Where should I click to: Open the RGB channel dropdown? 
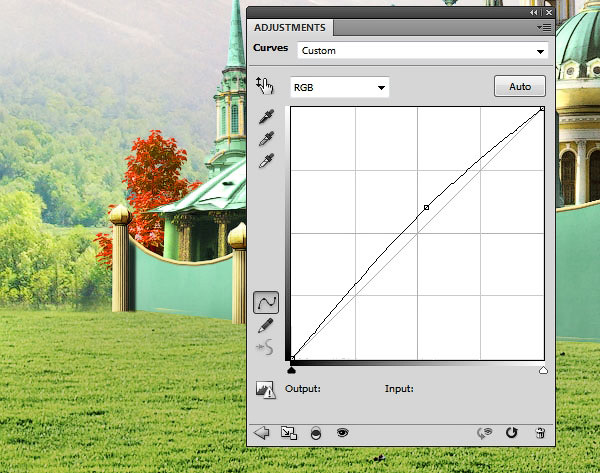tap(339, 87)
